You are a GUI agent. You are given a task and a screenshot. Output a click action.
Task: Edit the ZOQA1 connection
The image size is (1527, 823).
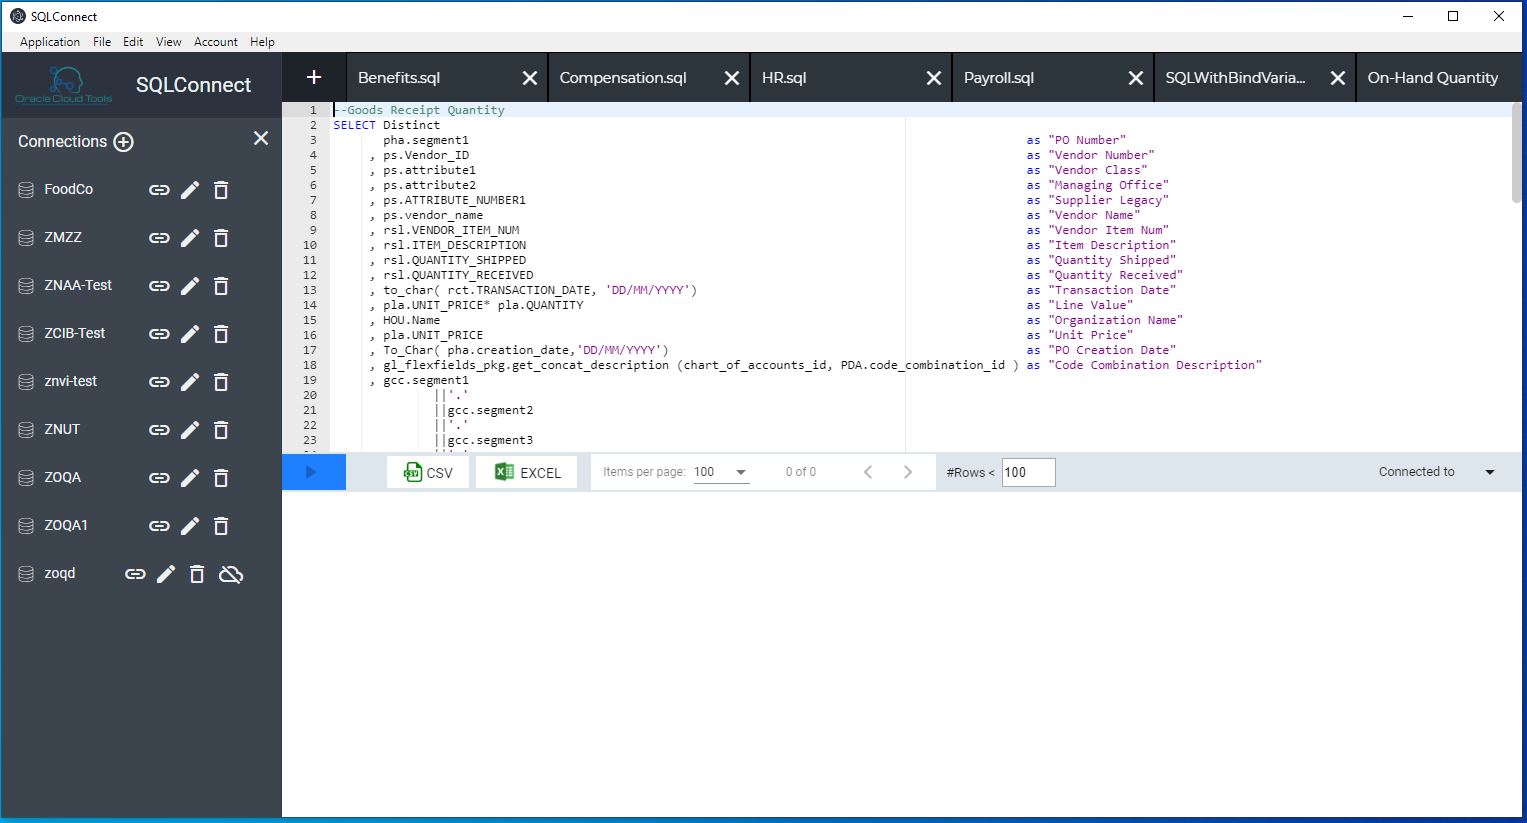pos(190,526)
